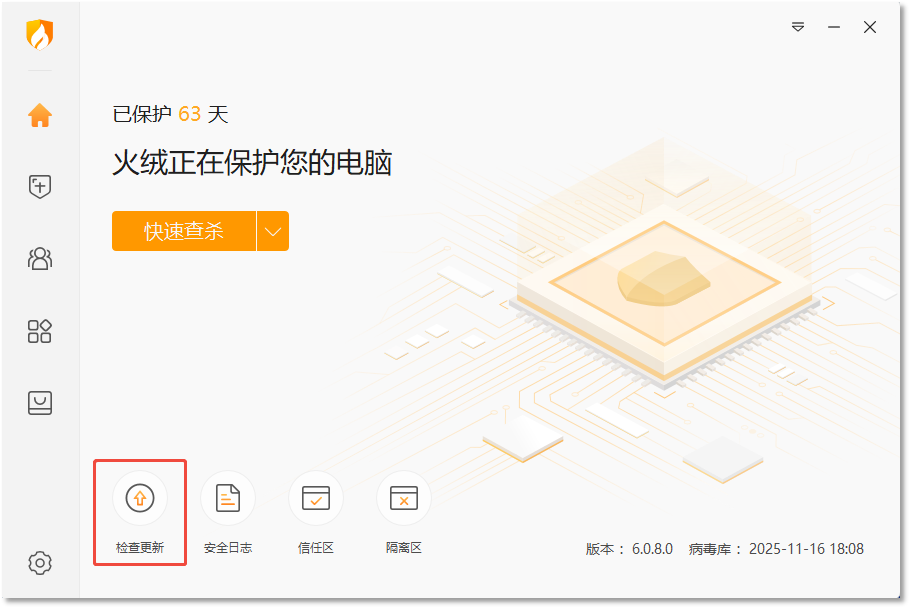Open the Access Control people icon

[x=39, y=259]
